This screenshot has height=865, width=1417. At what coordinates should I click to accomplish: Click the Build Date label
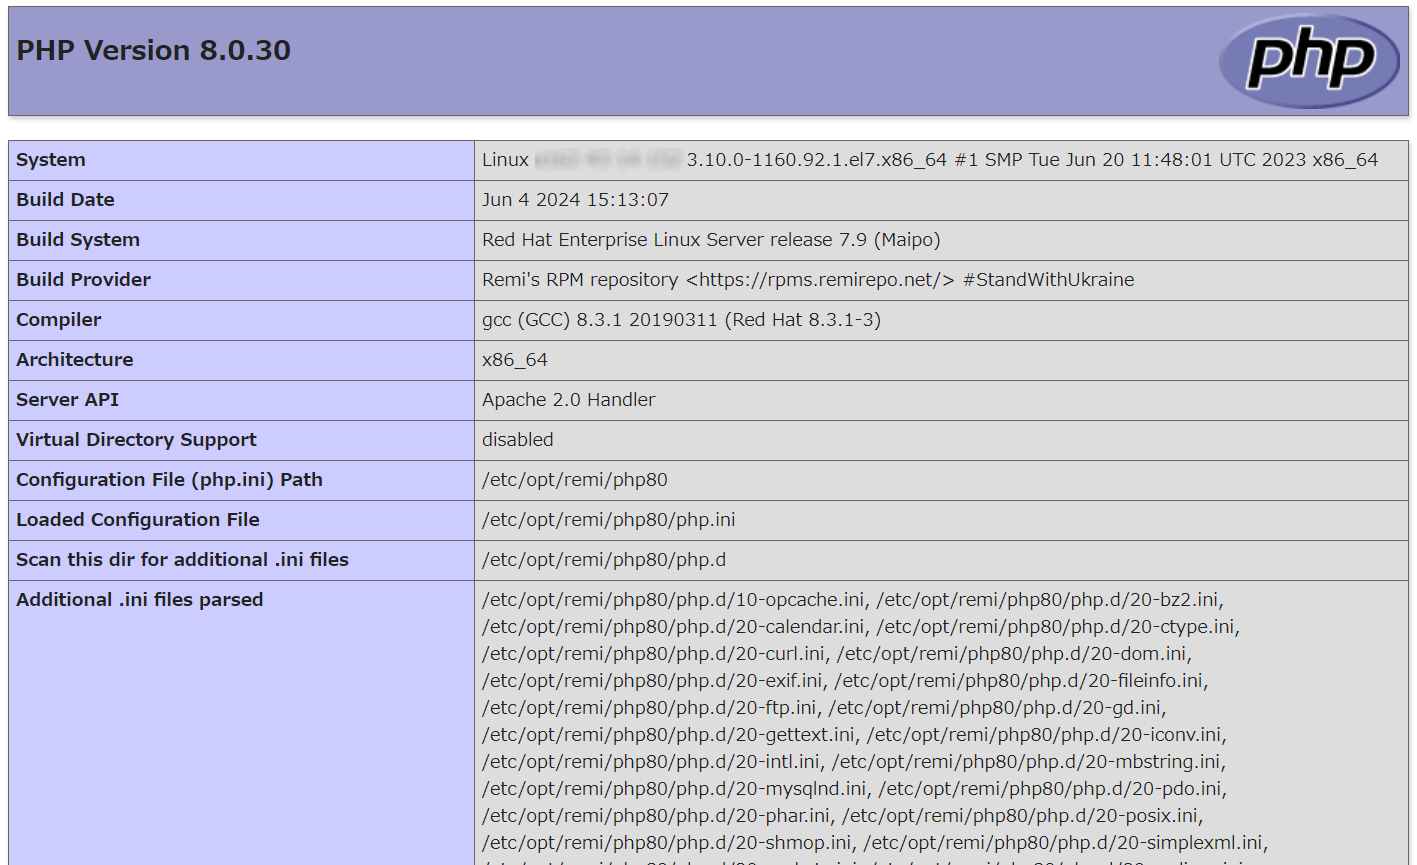(65, 200)
